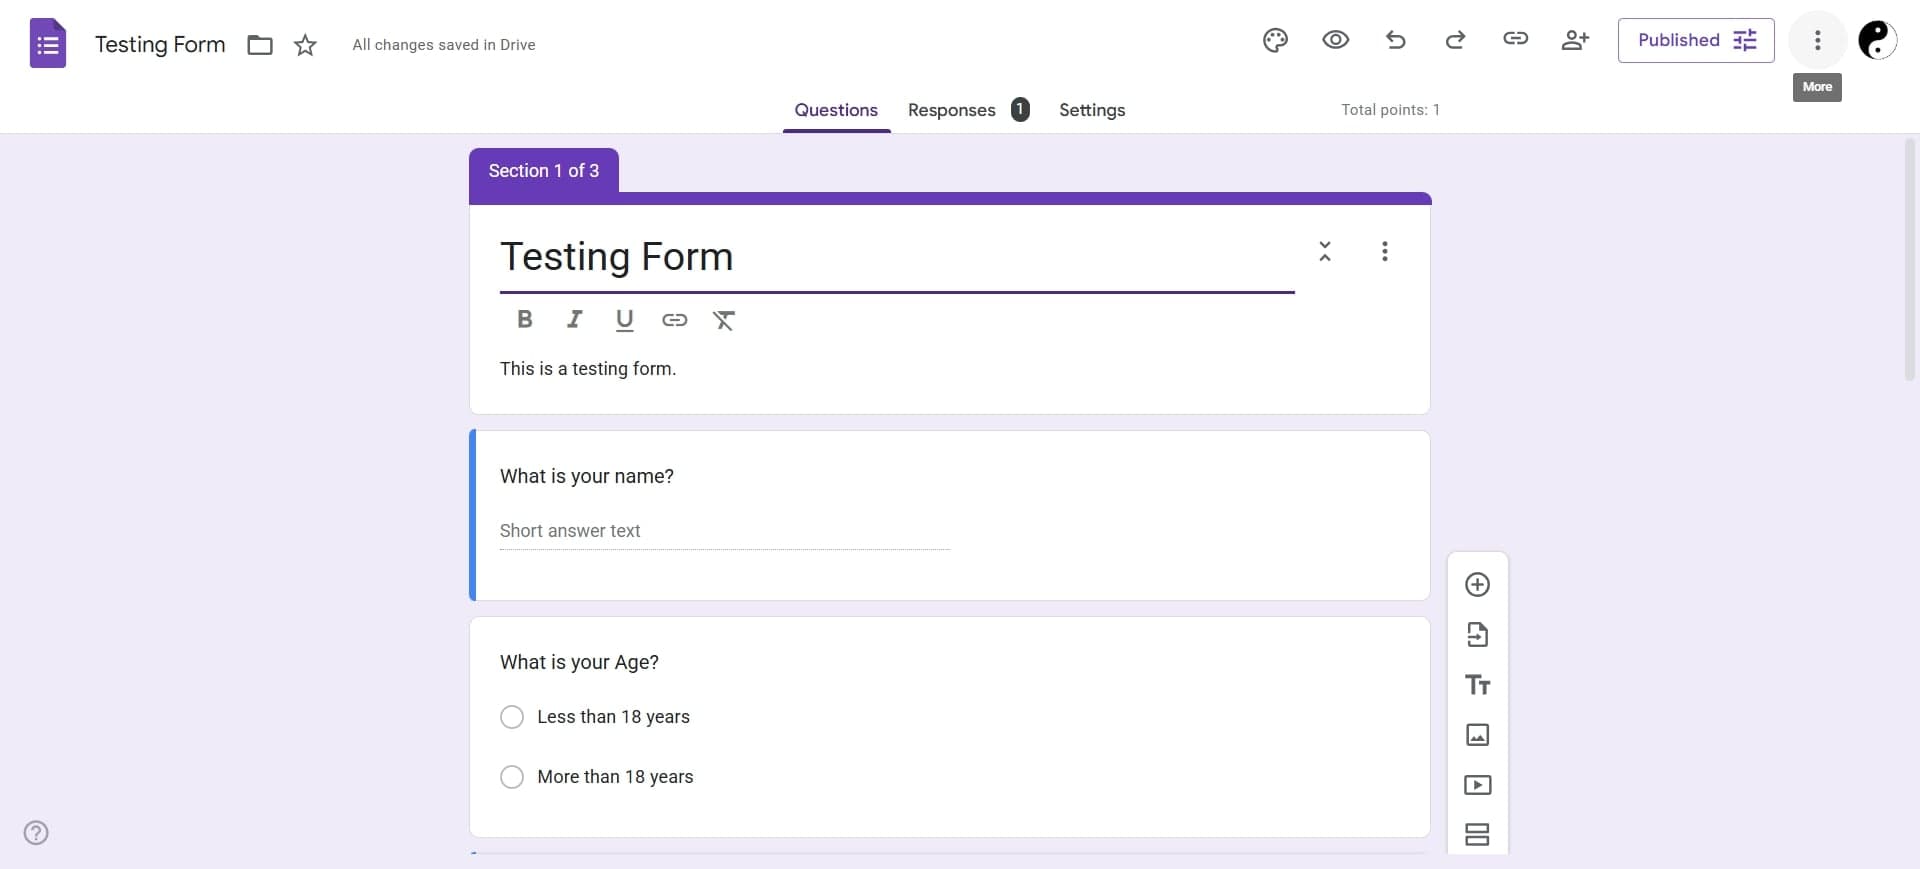Image resolution: width=1920 pixels, height=869 pixels.
Task: Open the Google account avatar
Action: click(1877, 40)
